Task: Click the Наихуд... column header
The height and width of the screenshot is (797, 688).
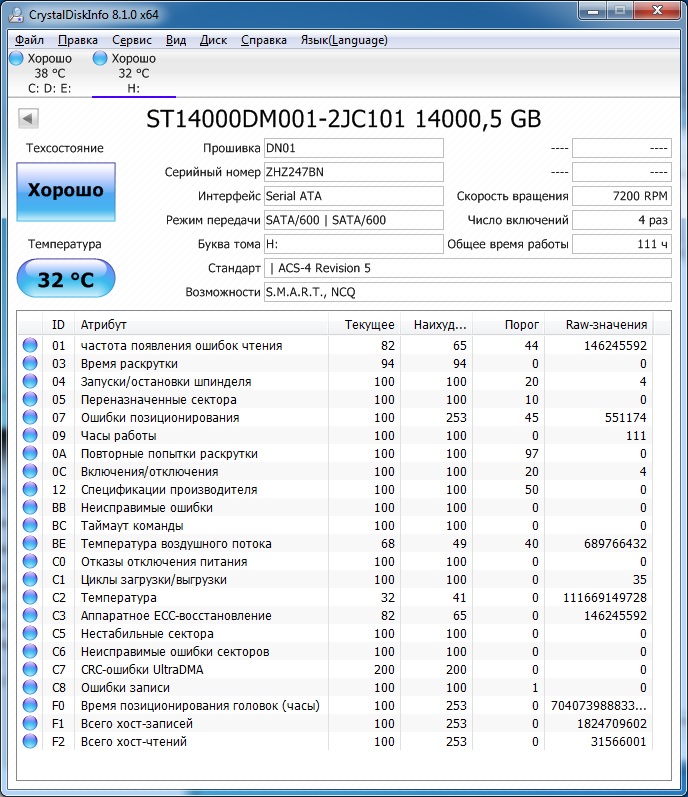Action: [x=436, y=324]
